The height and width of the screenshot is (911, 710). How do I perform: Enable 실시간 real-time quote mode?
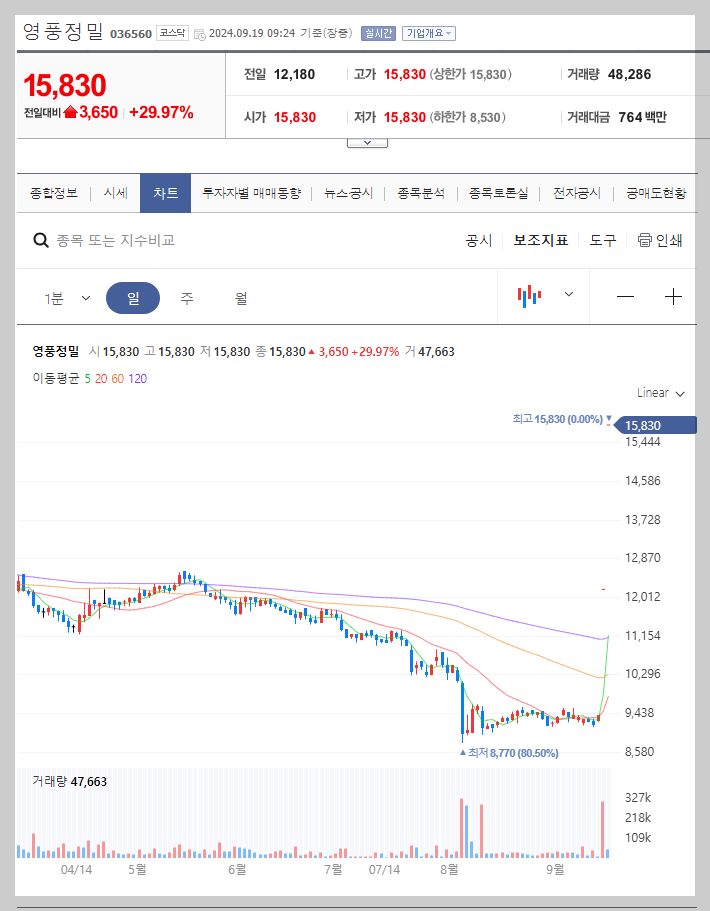click(378, 33)
